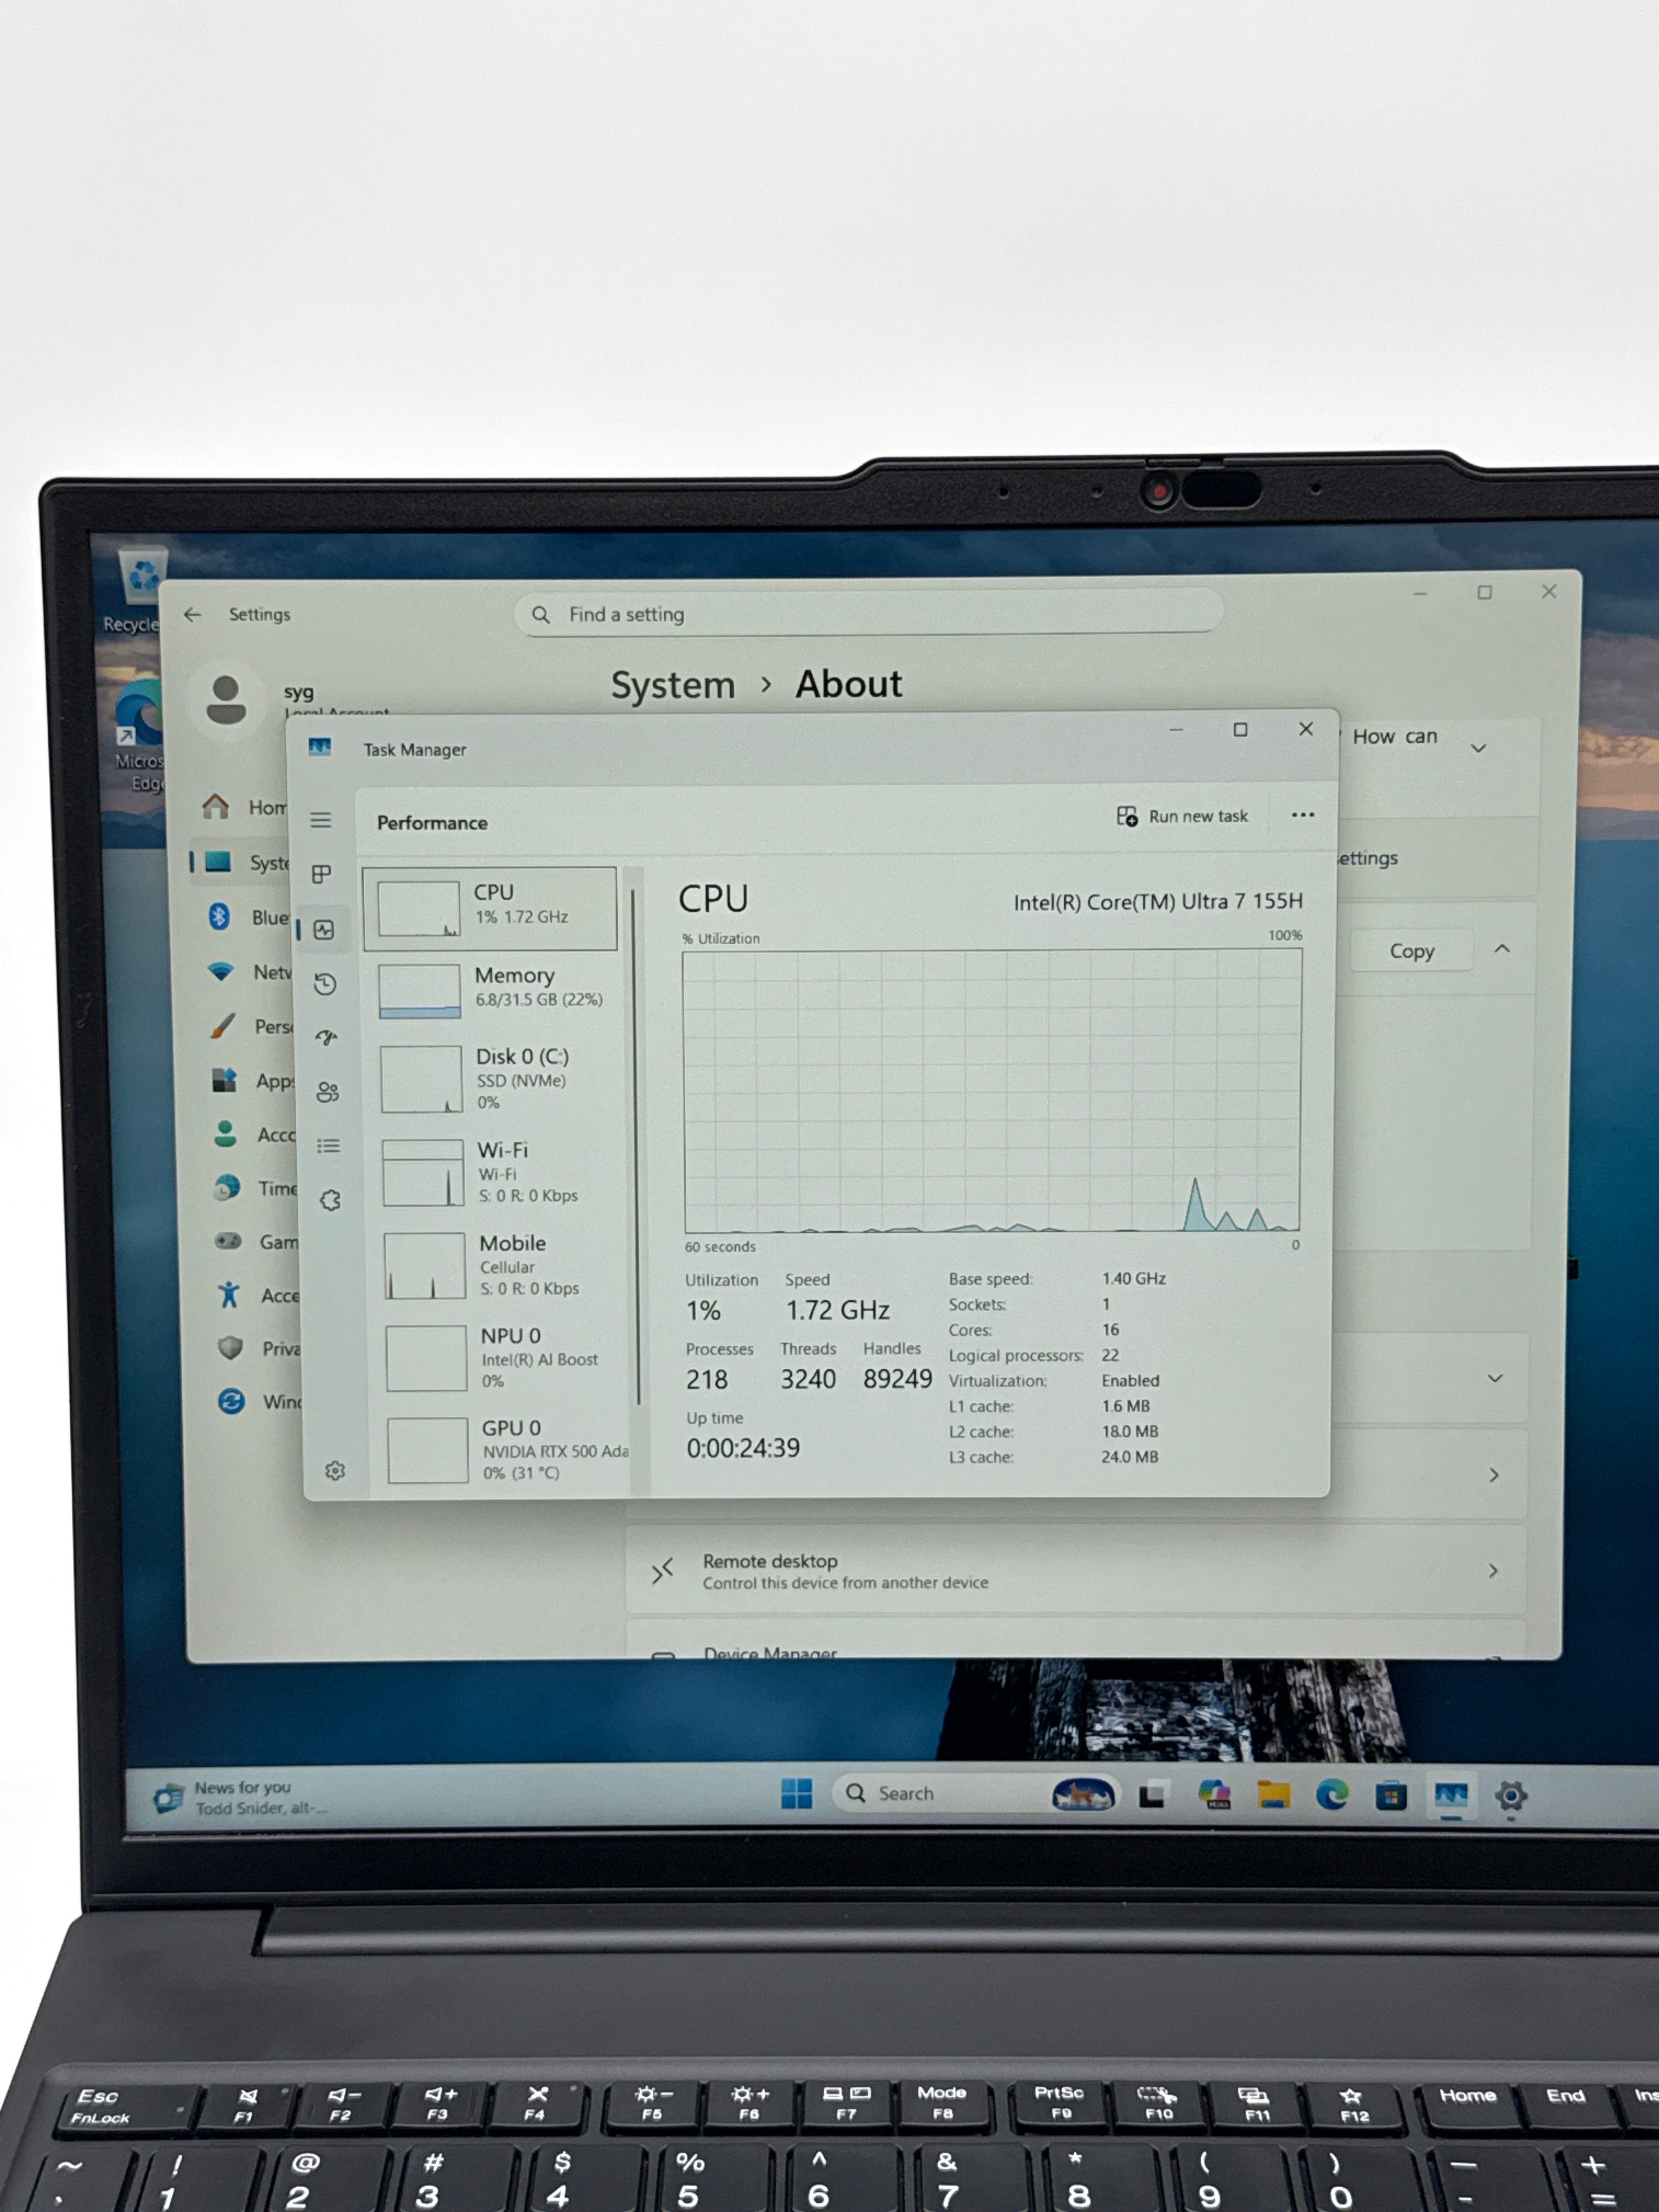Click the Find a setting search box
This screenshot has height=2212, width=1659.
(868, 613)
